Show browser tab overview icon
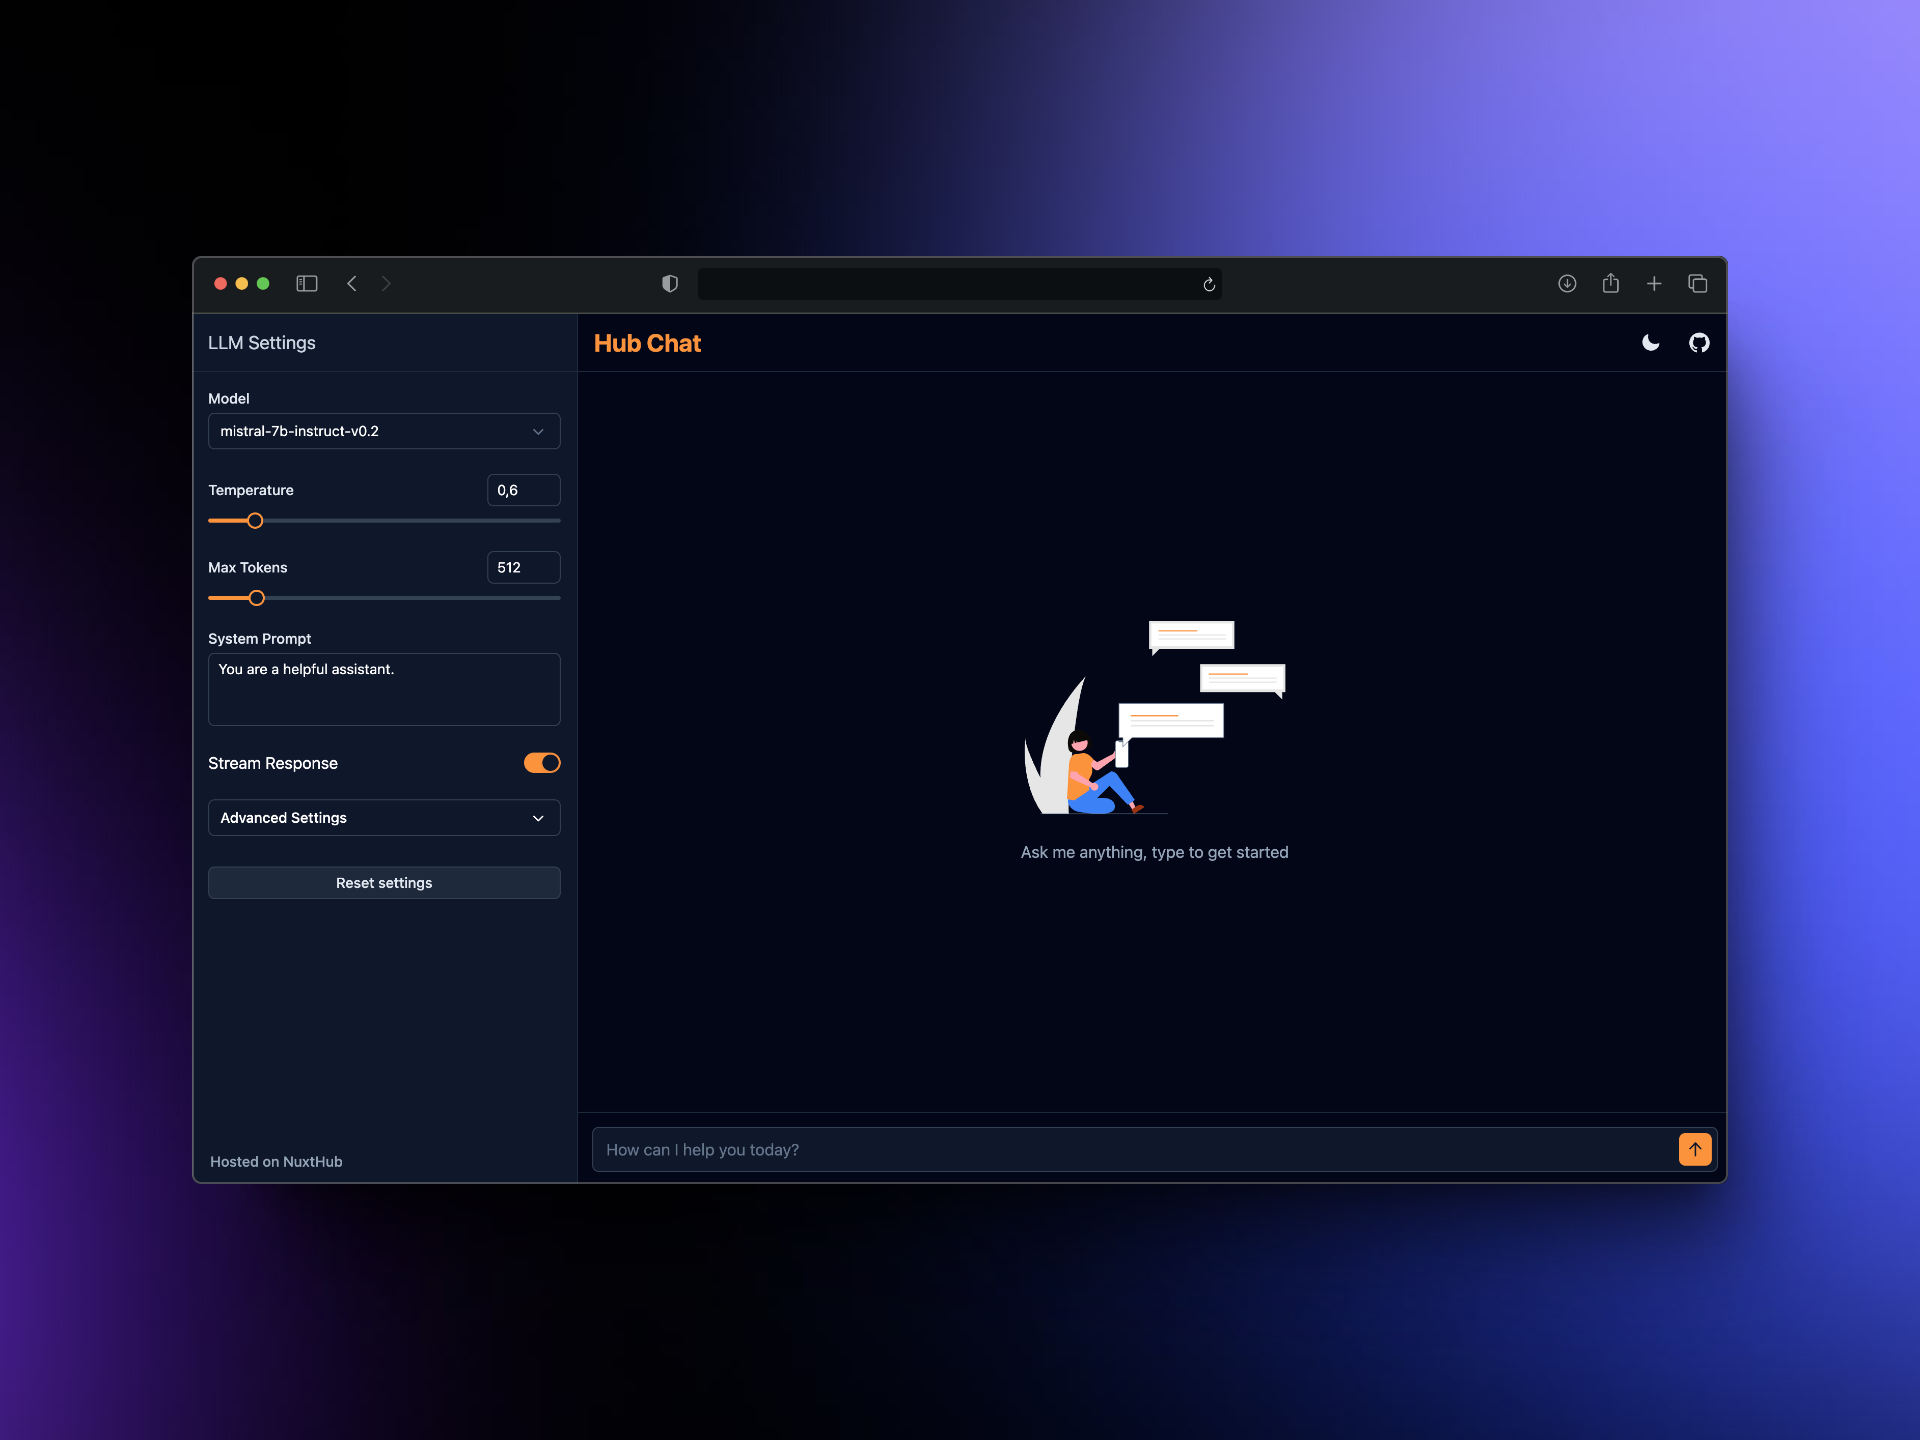This screenshot has height=1440, width=1920. click(x=1698, y=284)
